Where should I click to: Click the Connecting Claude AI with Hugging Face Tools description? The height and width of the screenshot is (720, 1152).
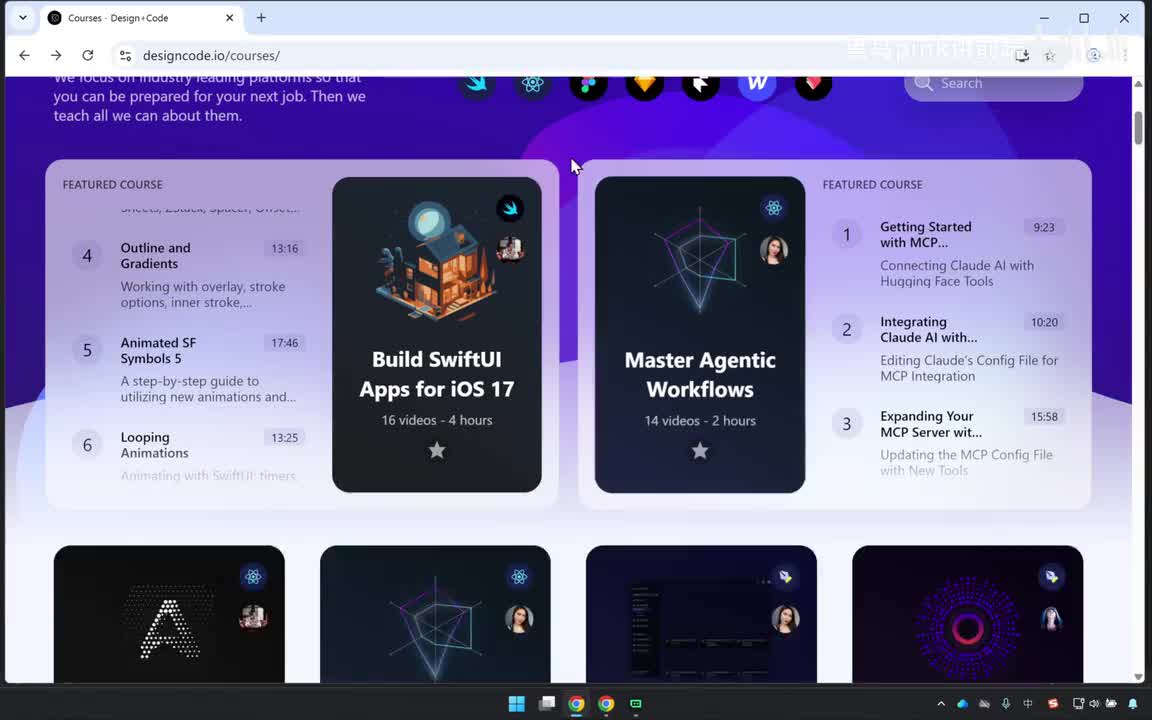point(957,273)
